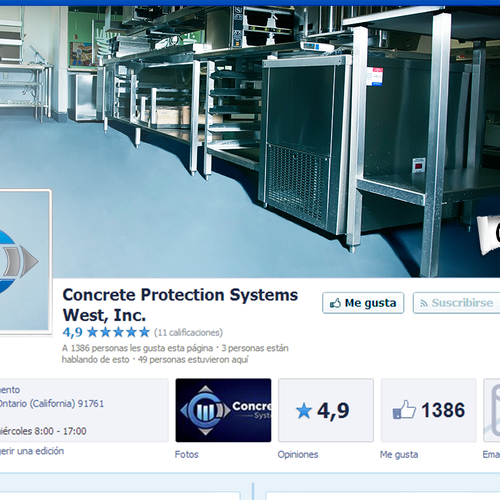Open the 4,9 Opiniones star tile
The height and width of the screenshot is (500, 500).
326,410
